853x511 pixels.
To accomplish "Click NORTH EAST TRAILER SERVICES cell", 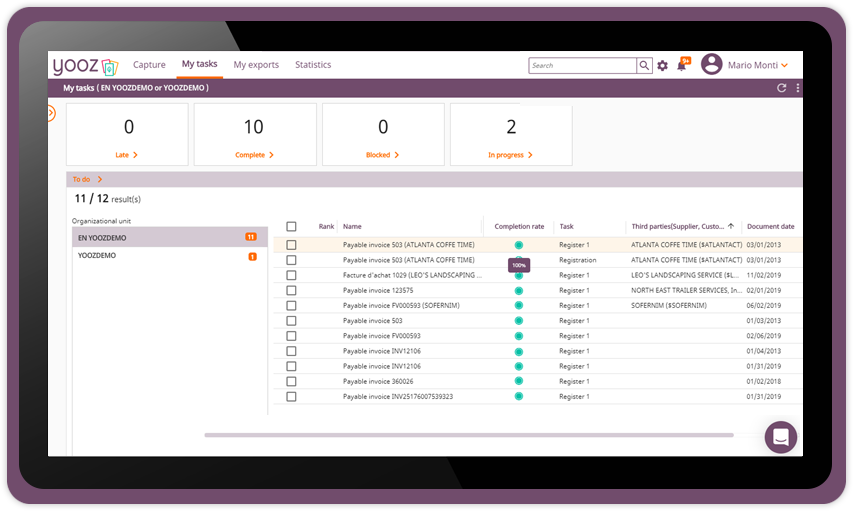I will pyautogui.click(x=686, y=291).
